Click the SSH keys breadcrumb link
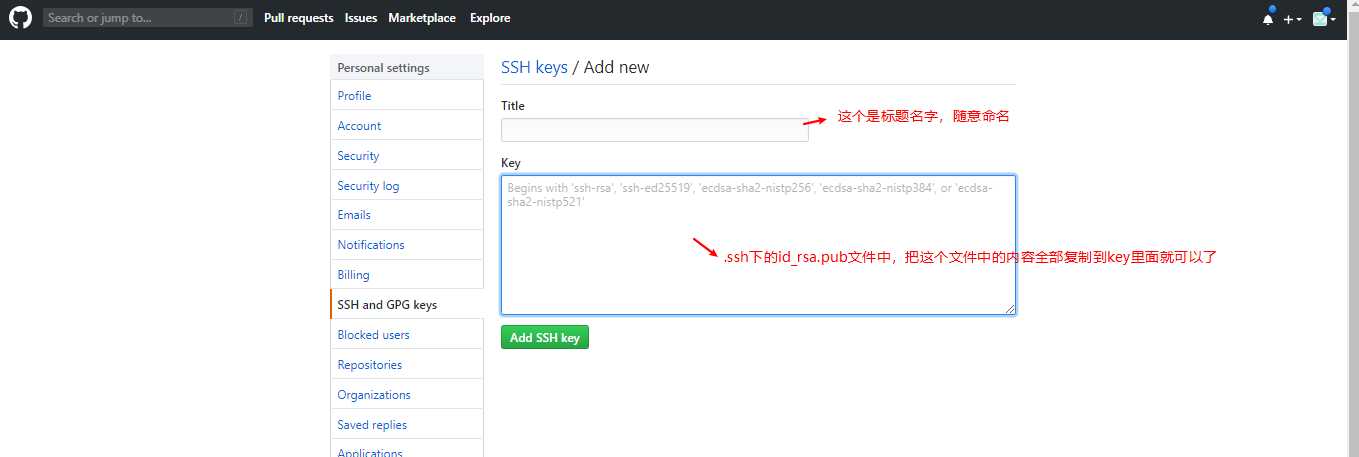This screenshot has height=457, width=1359. pos(534,68)
